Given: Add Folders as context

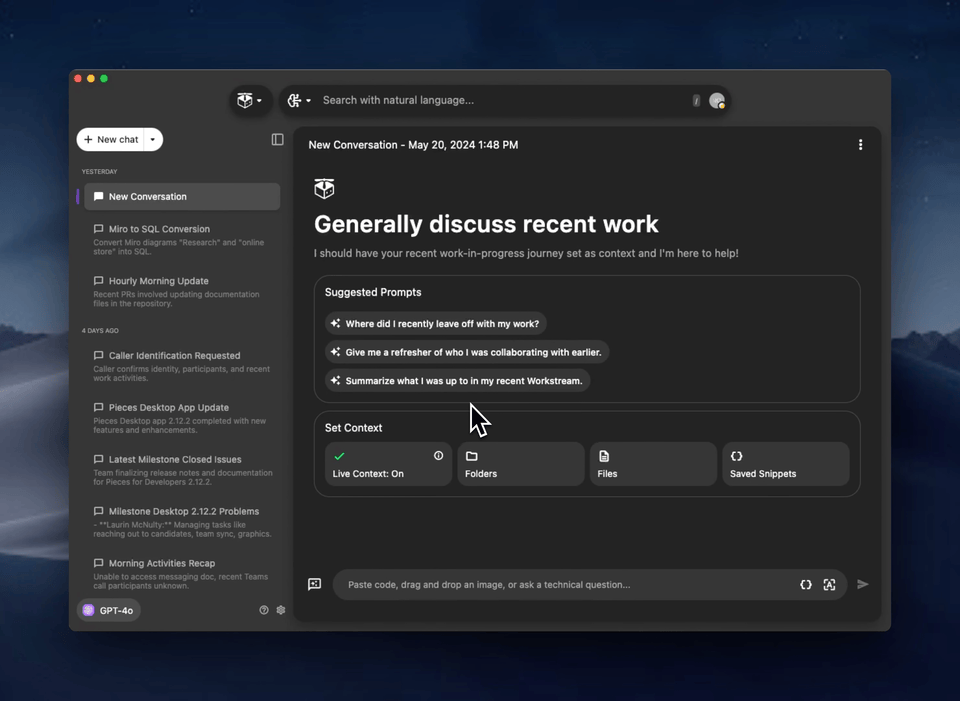Looking at the screenshot, I should point(520,465).
